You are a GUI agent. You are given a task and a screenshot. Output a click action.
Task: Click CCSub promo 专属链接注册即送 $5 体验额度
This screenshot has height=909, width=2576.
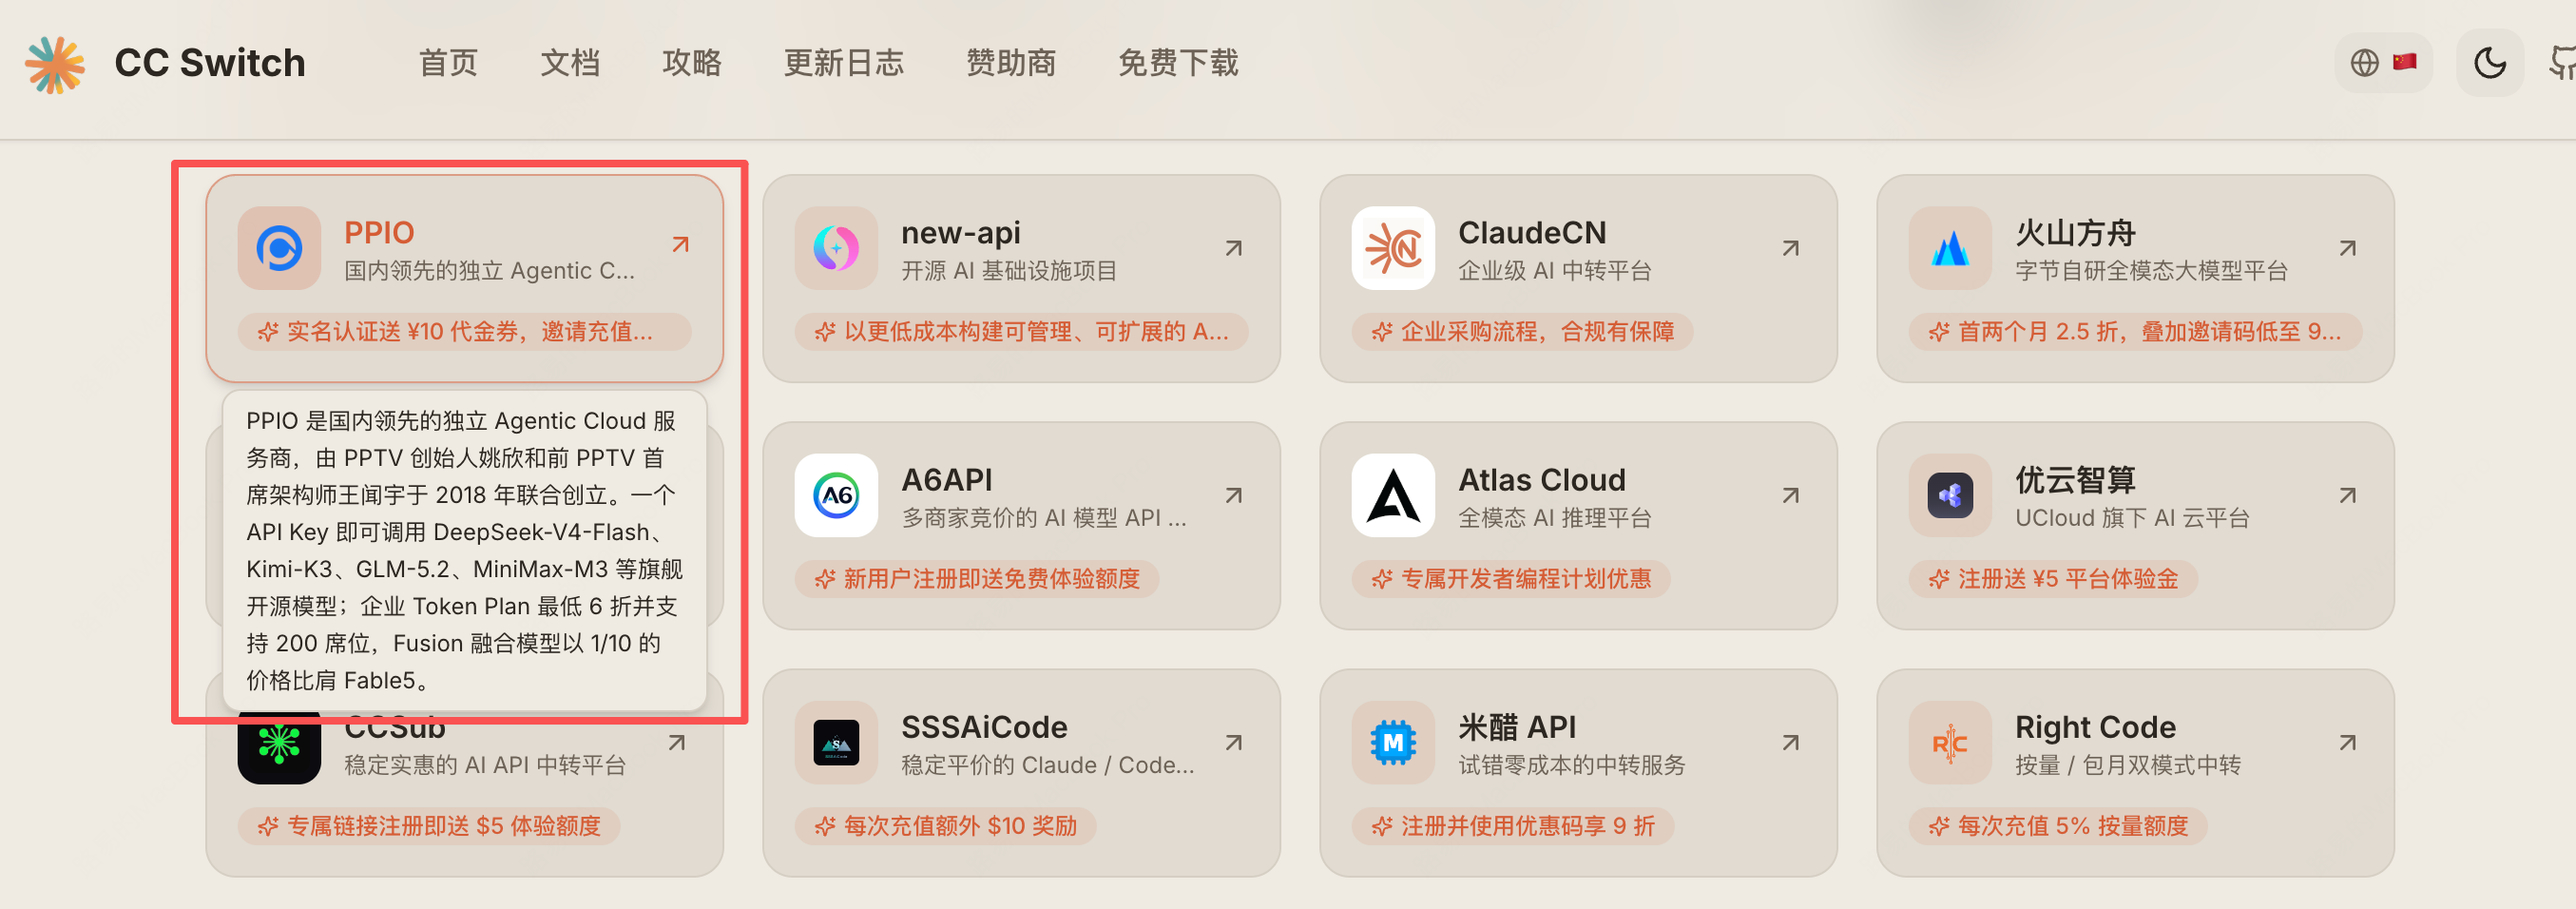click(429, 825)
